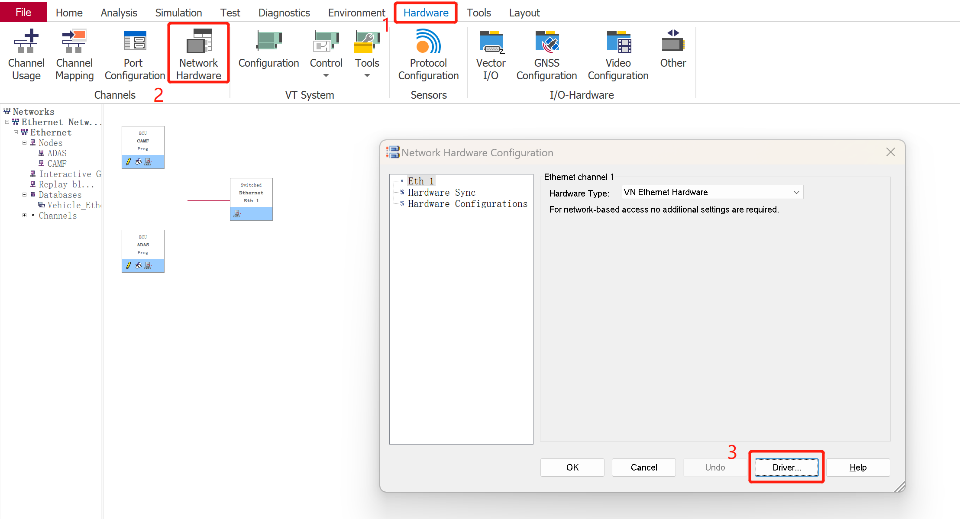Open the Network Hardware configuration
The width and height of the screenshot is (960, 519).
pos(198,54)
